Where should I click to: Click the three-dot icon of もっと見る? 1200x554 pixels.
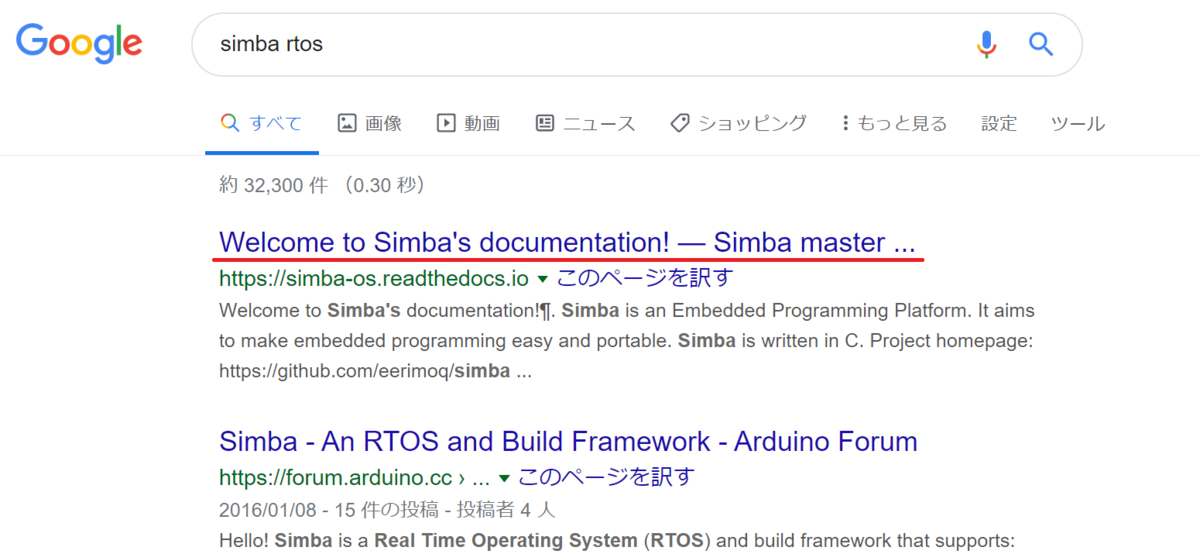pos(846,124)
